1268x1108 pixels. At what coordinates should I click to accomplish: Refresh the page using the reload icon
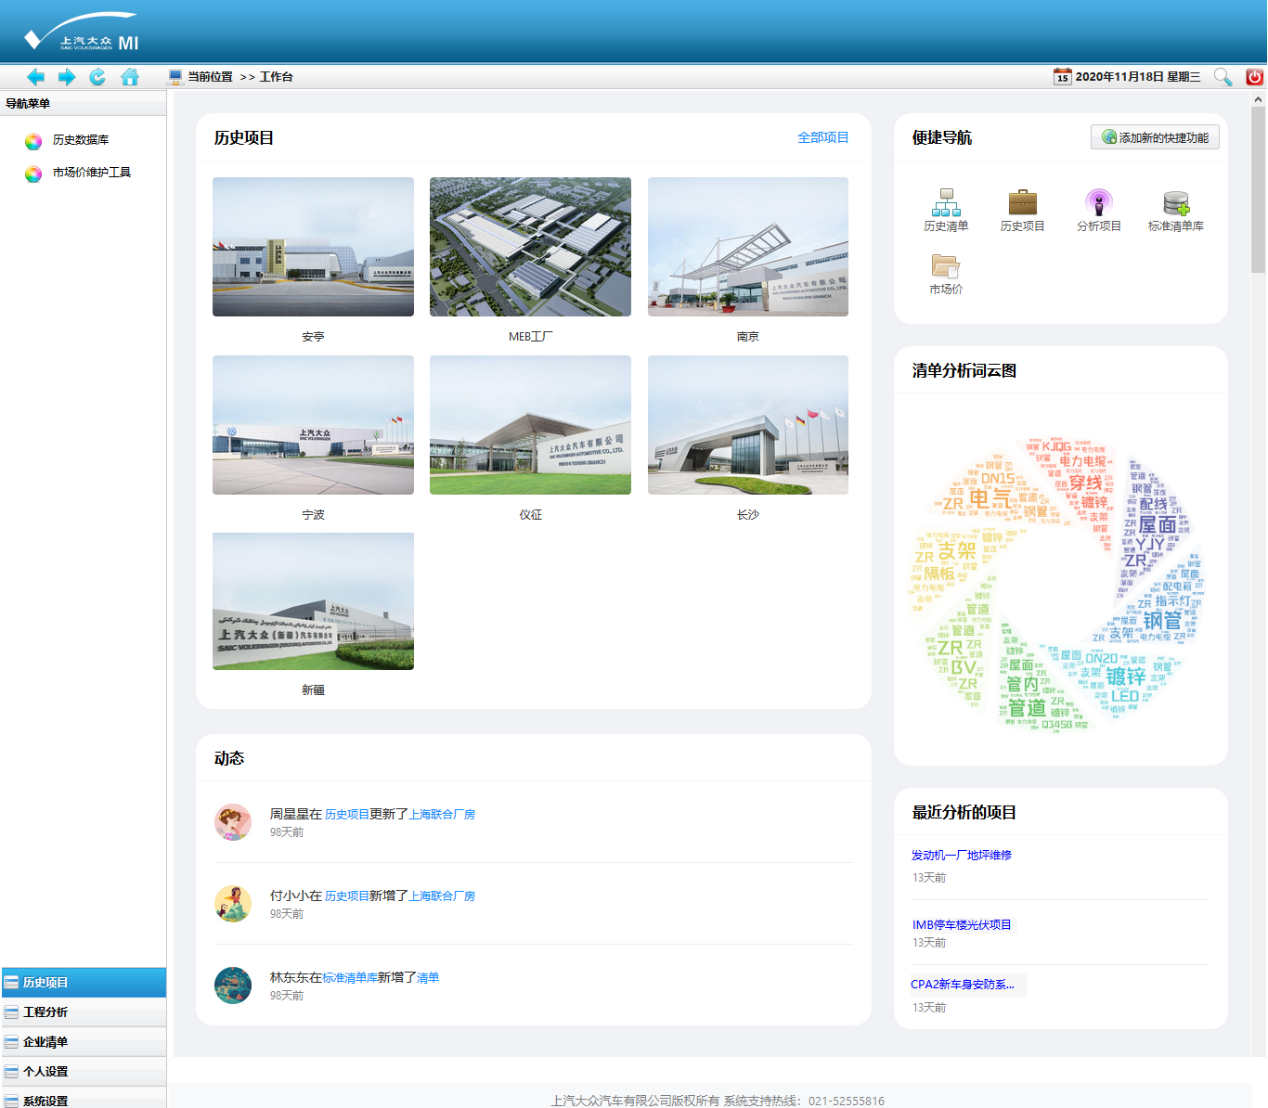[x=98, y=77]
